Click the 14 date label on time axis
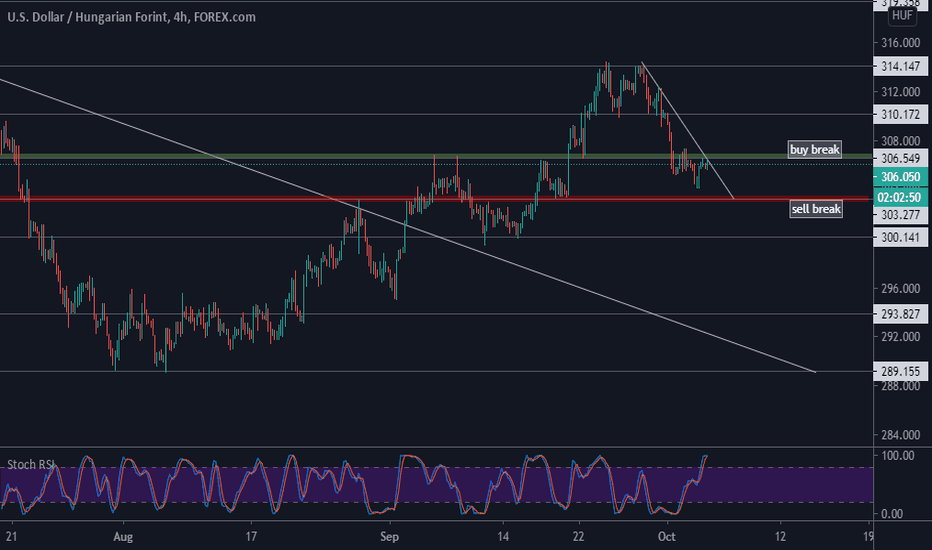 pos(503,537)
